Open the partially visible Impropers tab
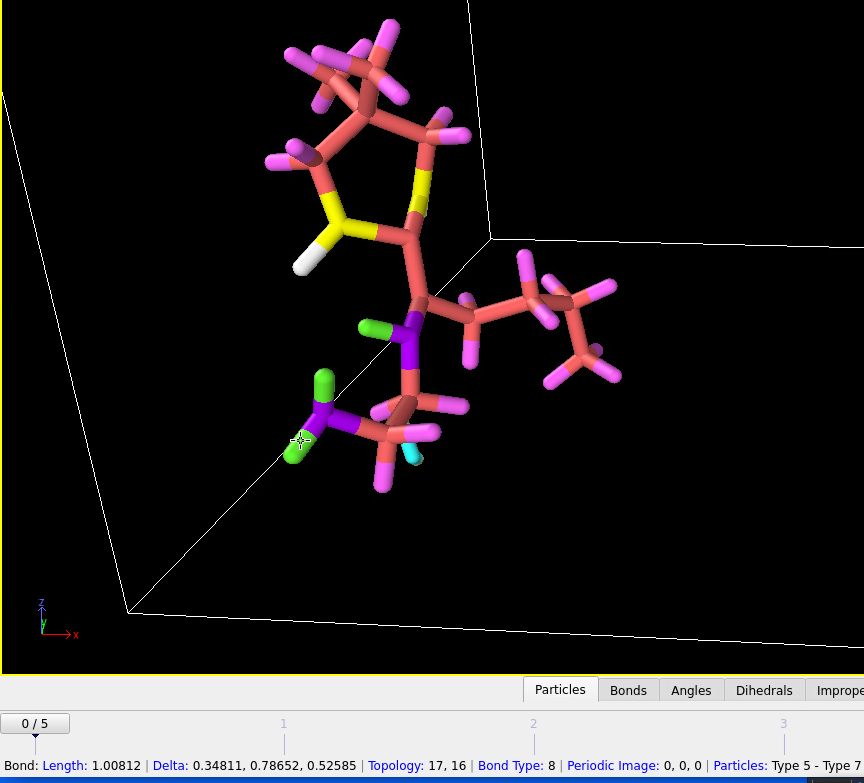This screenshot has width=864, height=783. click(838, 690)
